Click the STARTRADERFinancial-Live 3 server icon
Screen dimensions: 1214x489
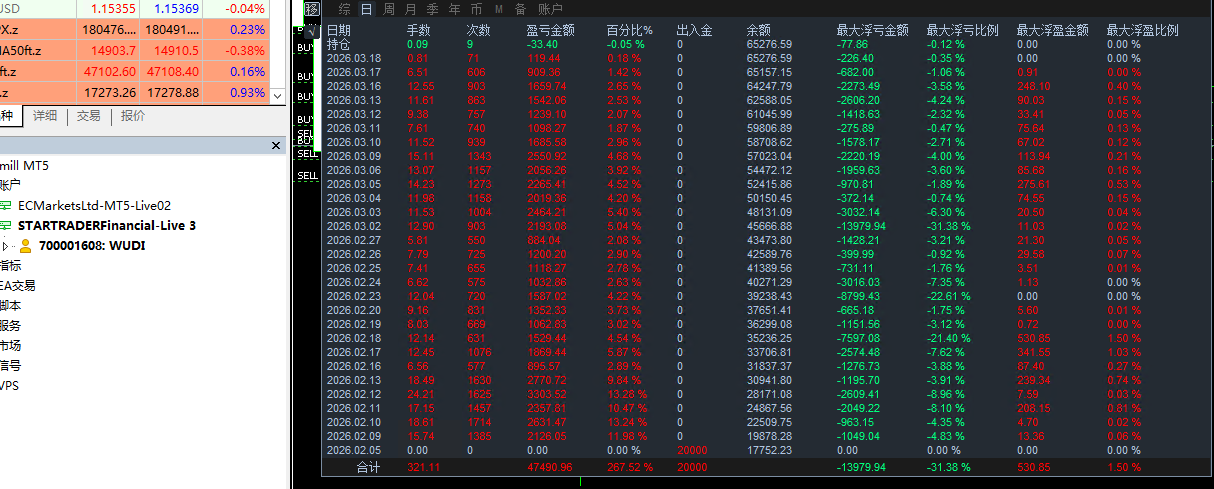click(x=5, y=225)
